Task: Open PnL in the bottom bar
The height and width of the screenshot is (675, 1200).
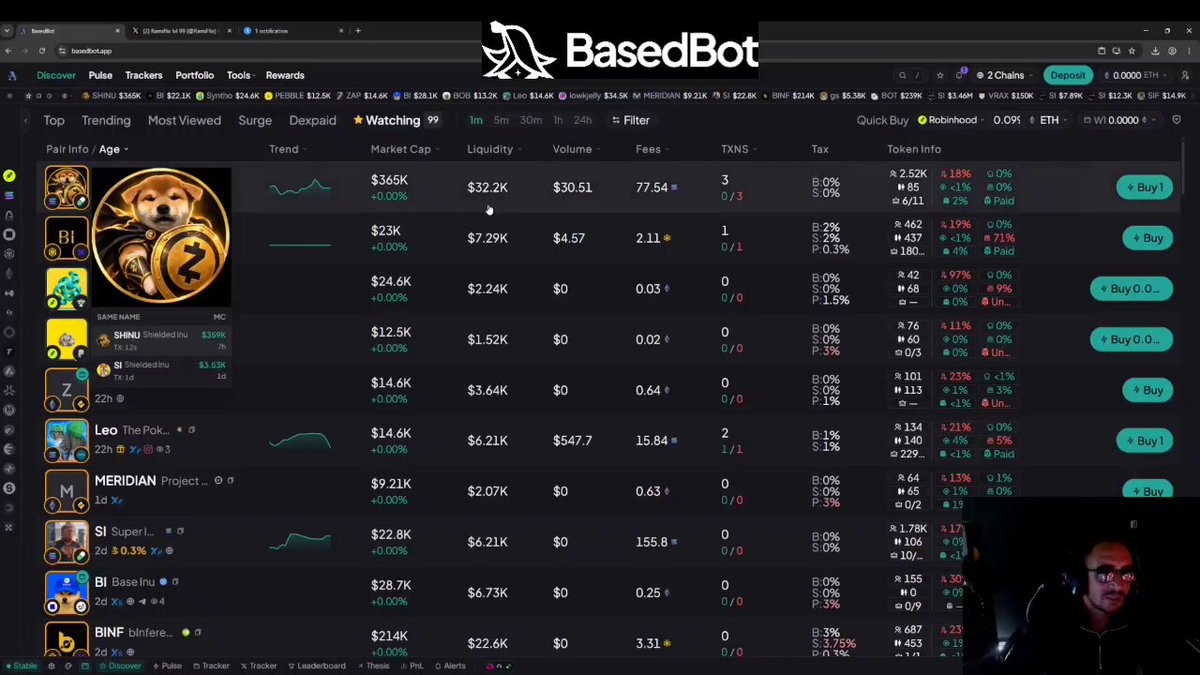Action: (x=411, y=666)
